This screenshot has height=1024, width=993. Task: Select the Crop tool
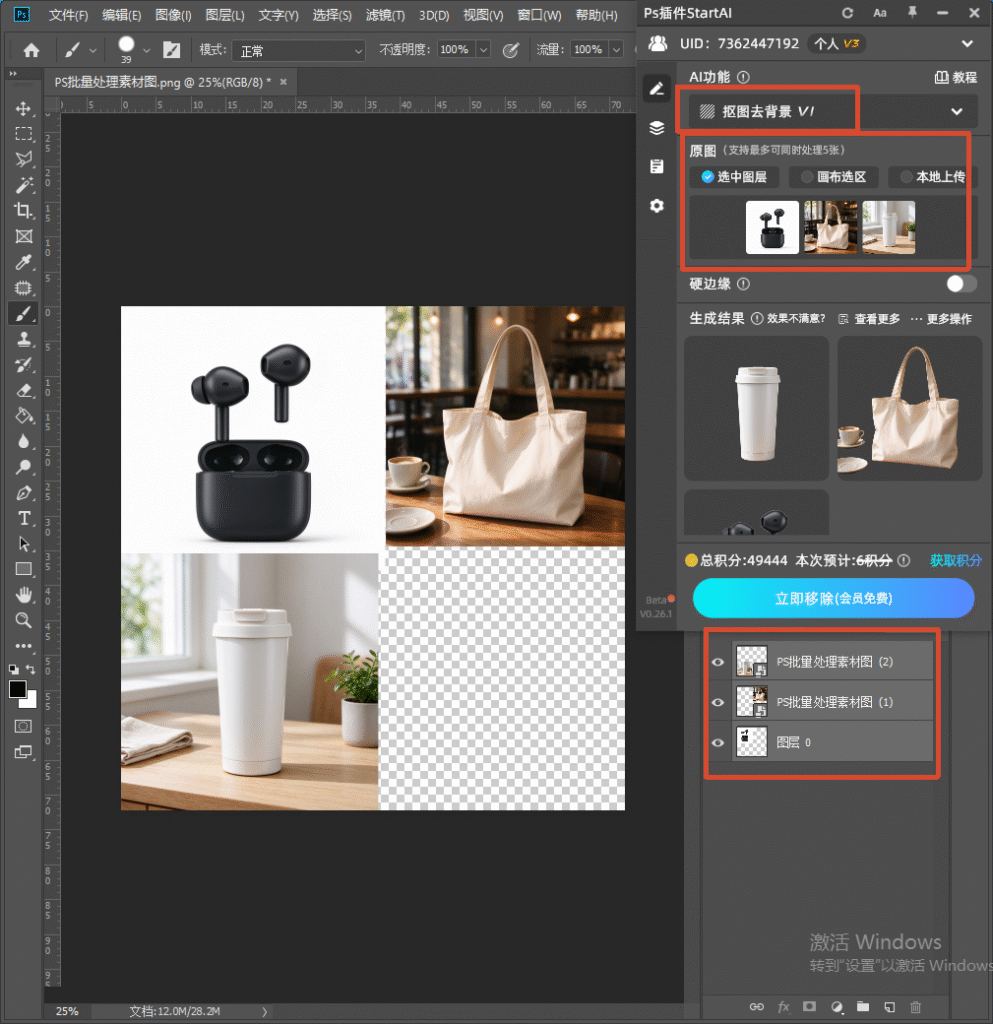pos(24,210)
